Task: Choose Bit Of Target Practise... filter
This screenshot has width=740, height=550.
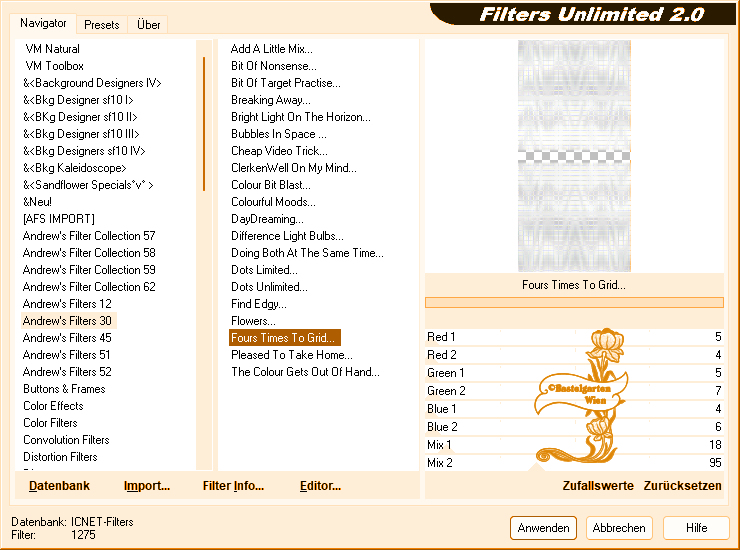Action: pyautogui.click(x=286, y=83)
